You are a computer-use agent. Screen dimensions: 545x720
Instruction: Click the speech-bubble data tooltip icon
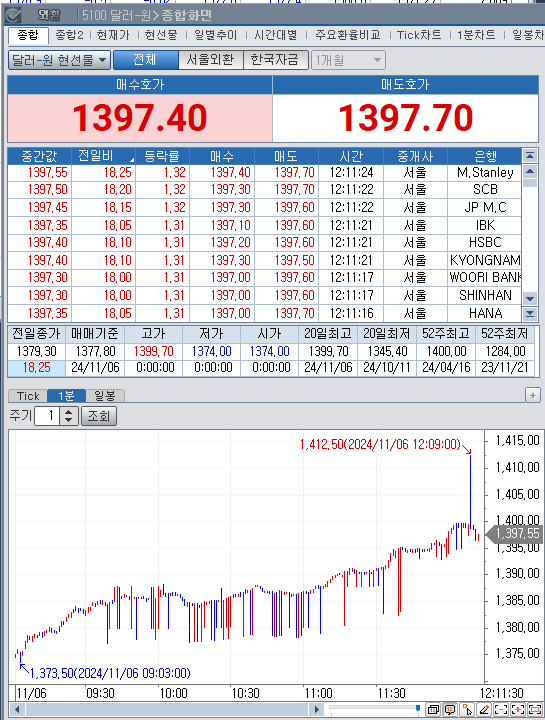(450, 709)
